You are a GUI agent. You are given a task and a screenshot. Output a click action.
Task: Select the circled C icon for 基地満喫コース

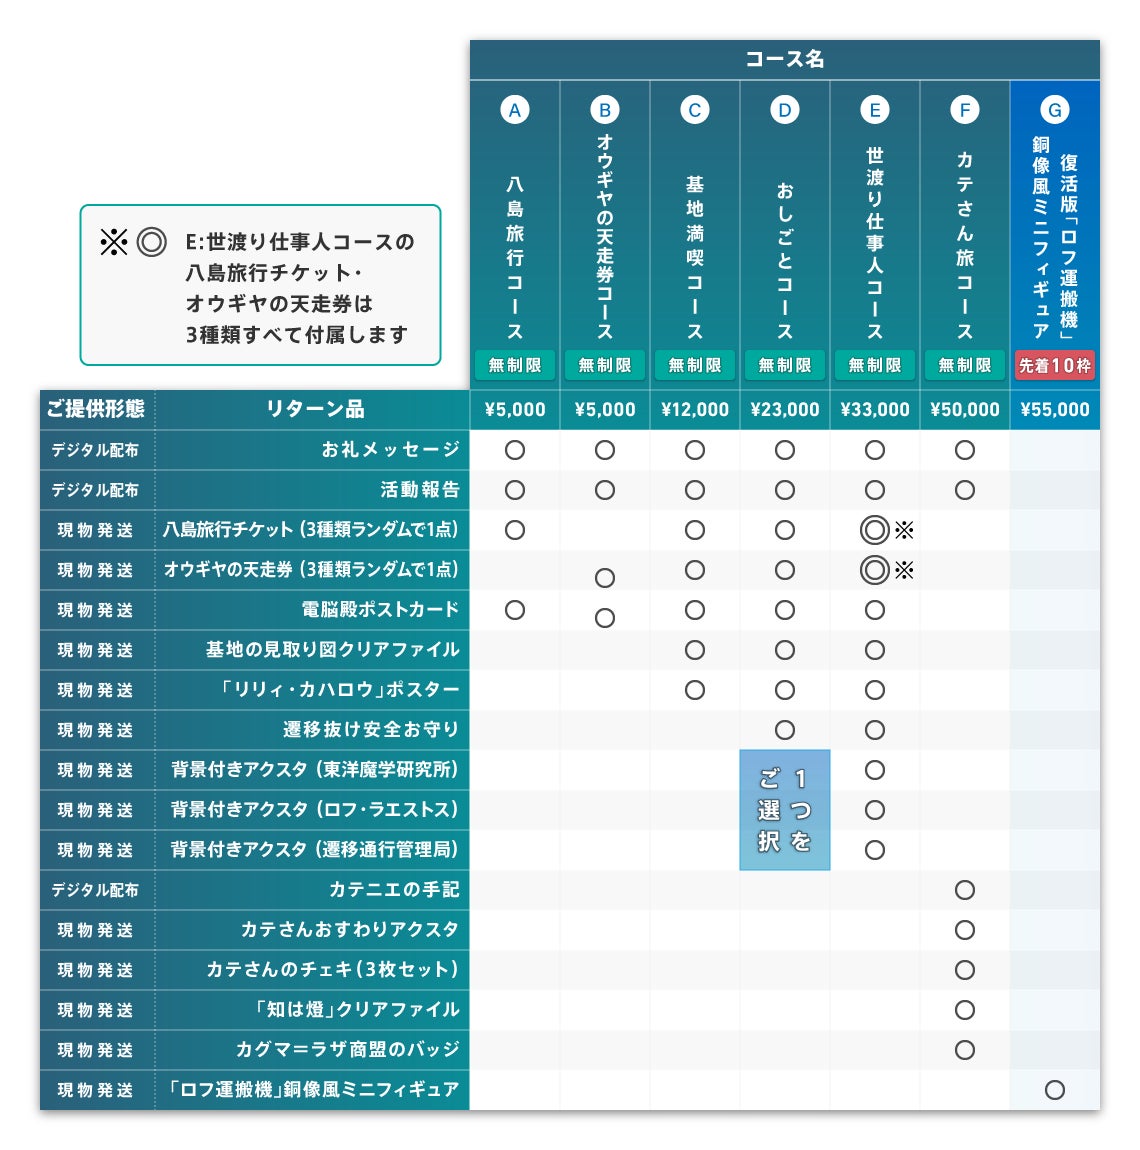point(694,110)
